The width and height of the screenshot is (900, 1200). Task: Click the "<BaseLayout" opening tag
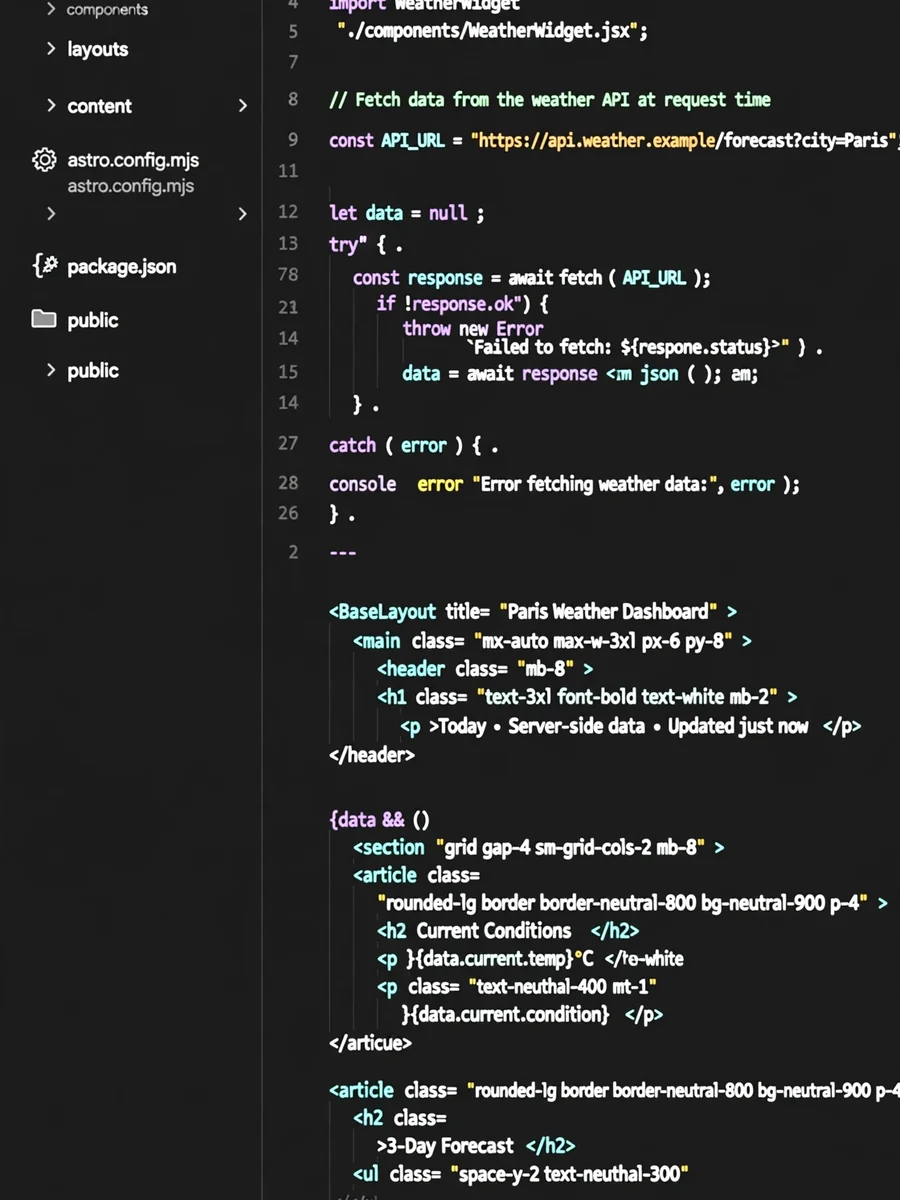pos(383,611)
